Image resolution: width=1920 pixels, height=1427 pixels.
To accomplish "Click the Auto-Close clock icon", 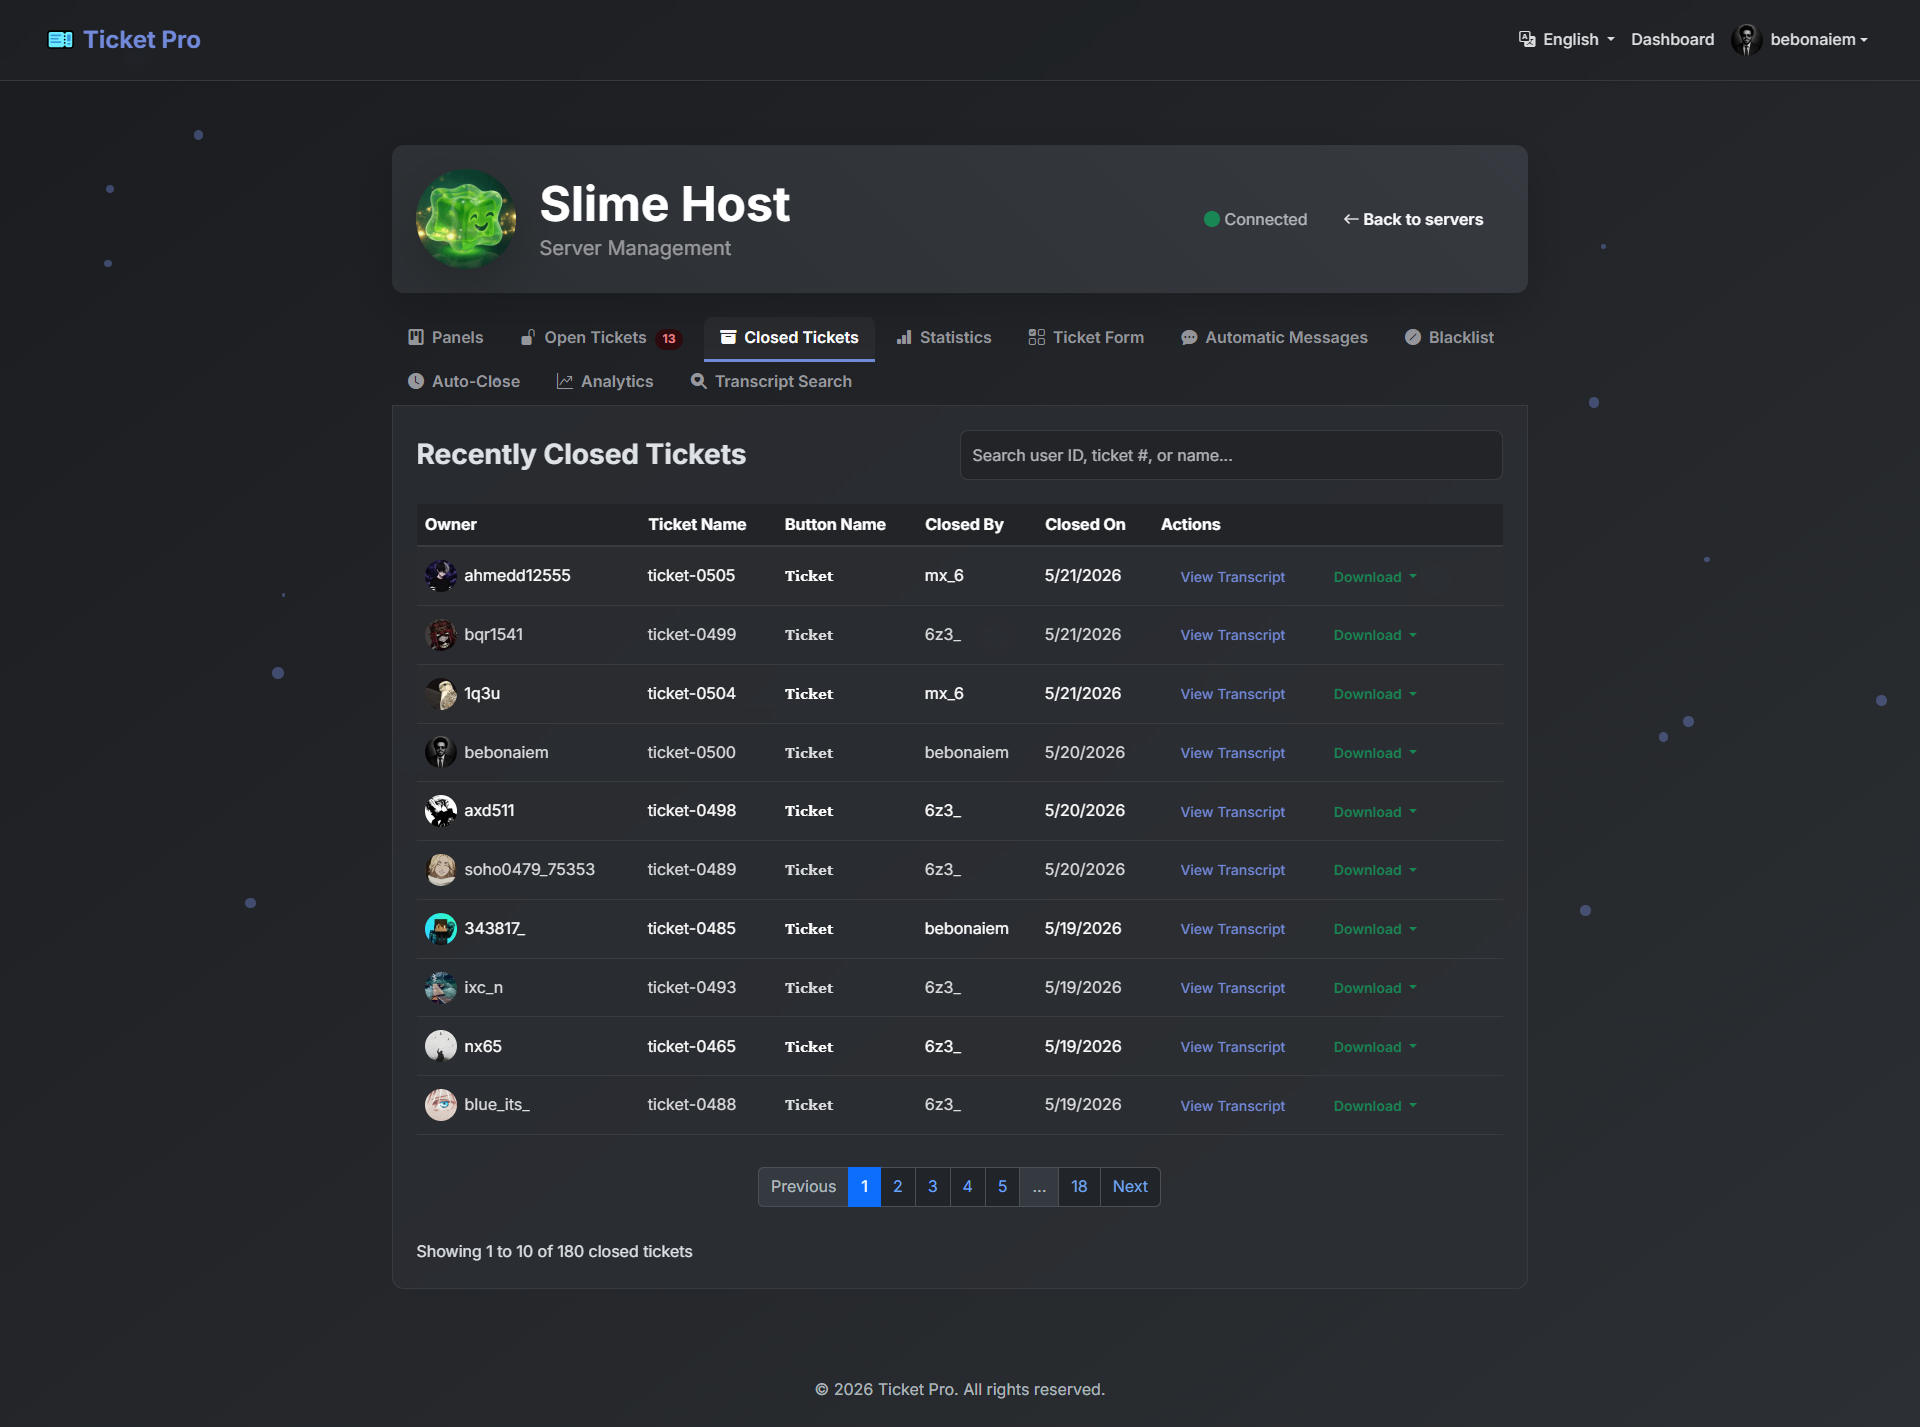I will [416, 381].
